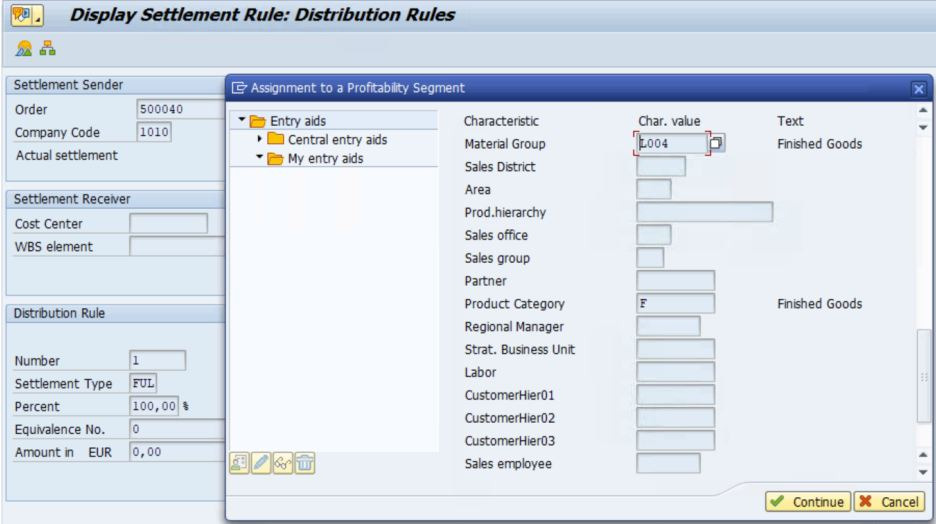Click the CustomerHier01 field
The image size is (936, 524).
pos(675,394)
